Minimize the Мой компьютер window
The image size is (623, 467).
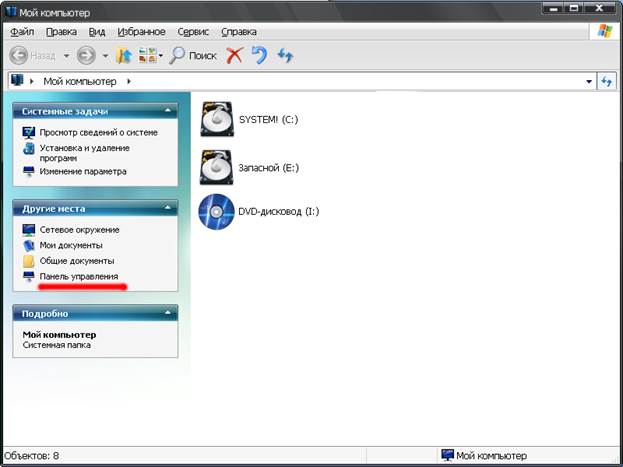(555, 8)
